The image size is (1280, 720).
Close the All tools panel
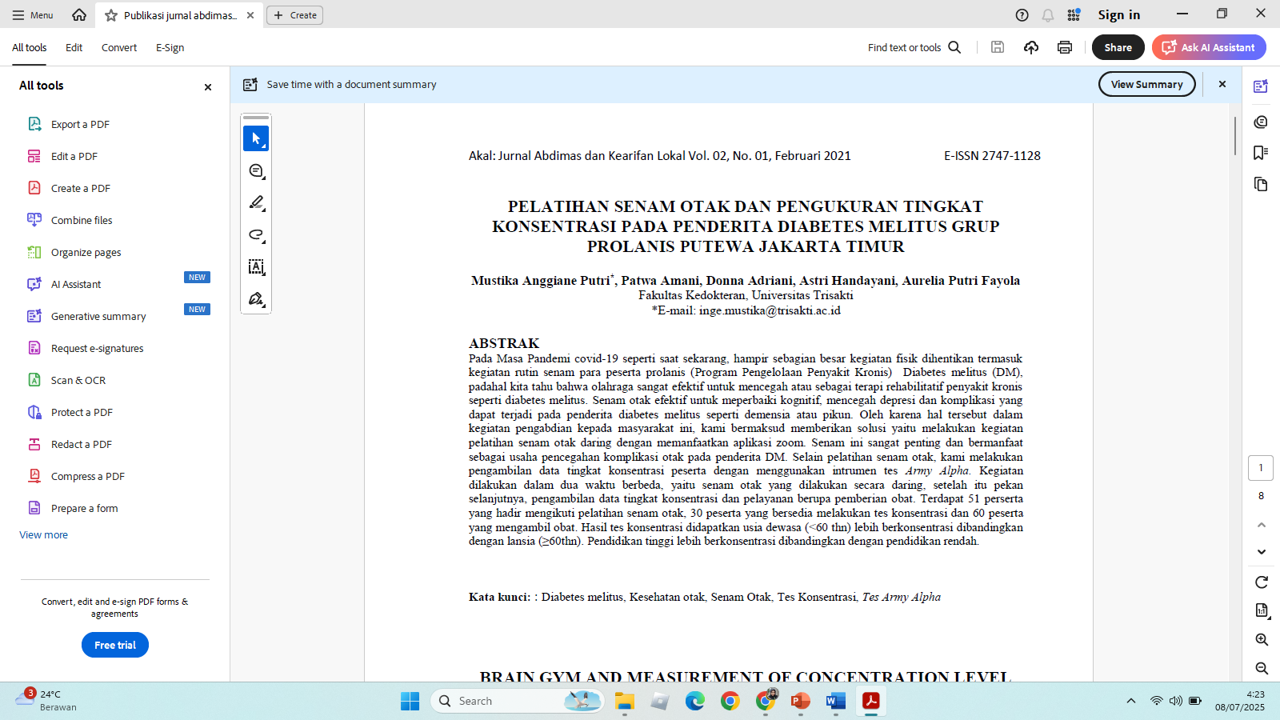tap(208, 87)
